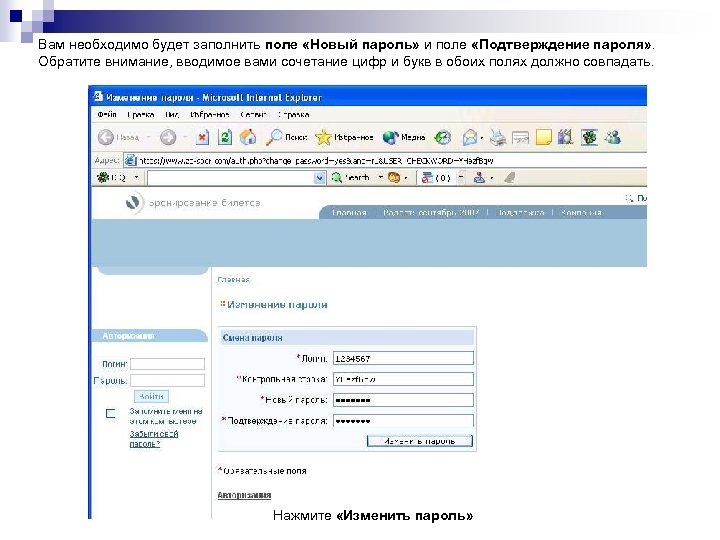The image size is (720, 540).
Task: Open the Messenger people icon
Action: [x=613, y=137]
